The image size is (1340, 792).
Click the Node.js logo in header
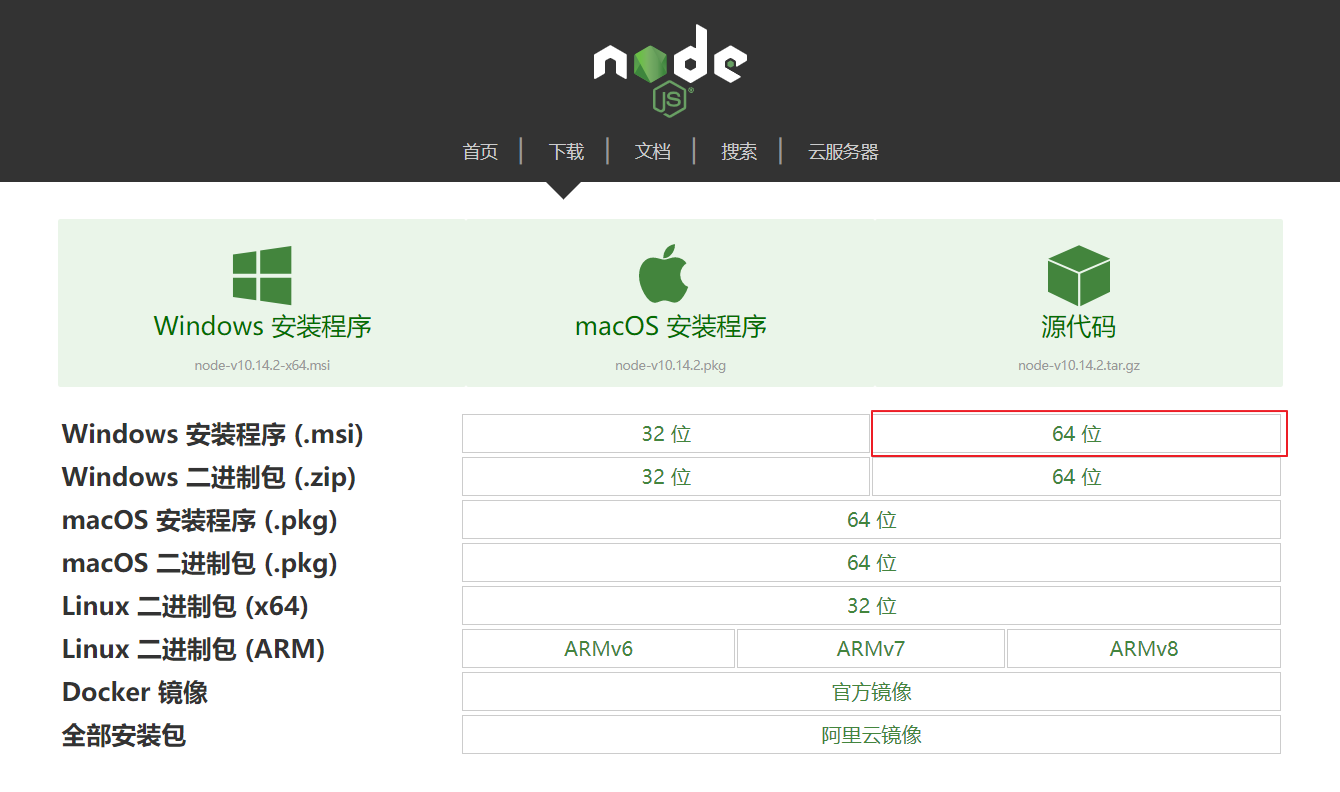670,71
